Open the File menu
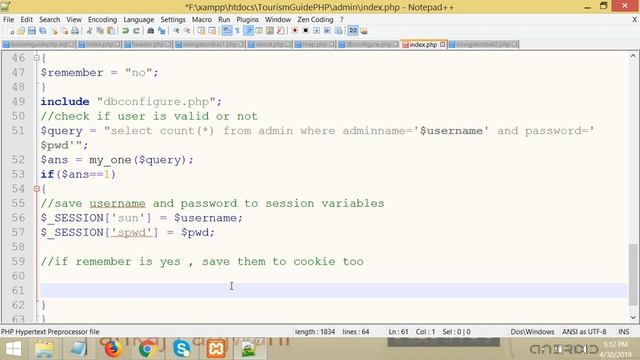The image size is (640, 360). (8, 20)
